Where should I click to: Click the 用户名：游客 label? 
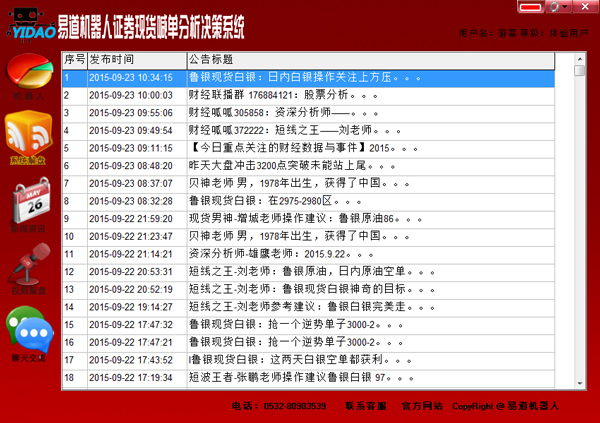click(x=488, y=33)
